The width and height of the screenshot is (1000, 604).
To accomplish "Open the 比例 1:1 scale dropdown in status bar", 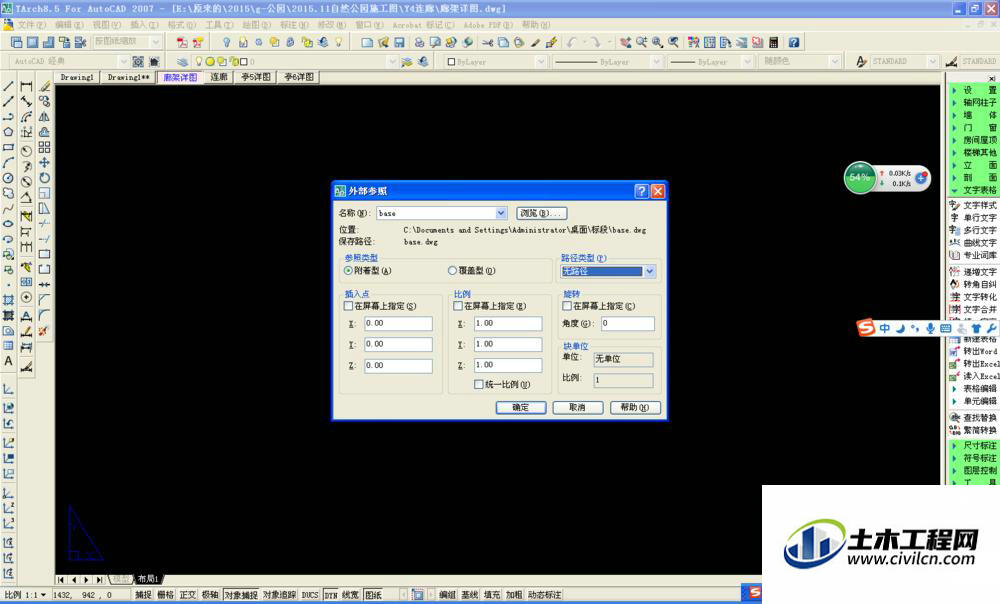I will tap(43, 595).
